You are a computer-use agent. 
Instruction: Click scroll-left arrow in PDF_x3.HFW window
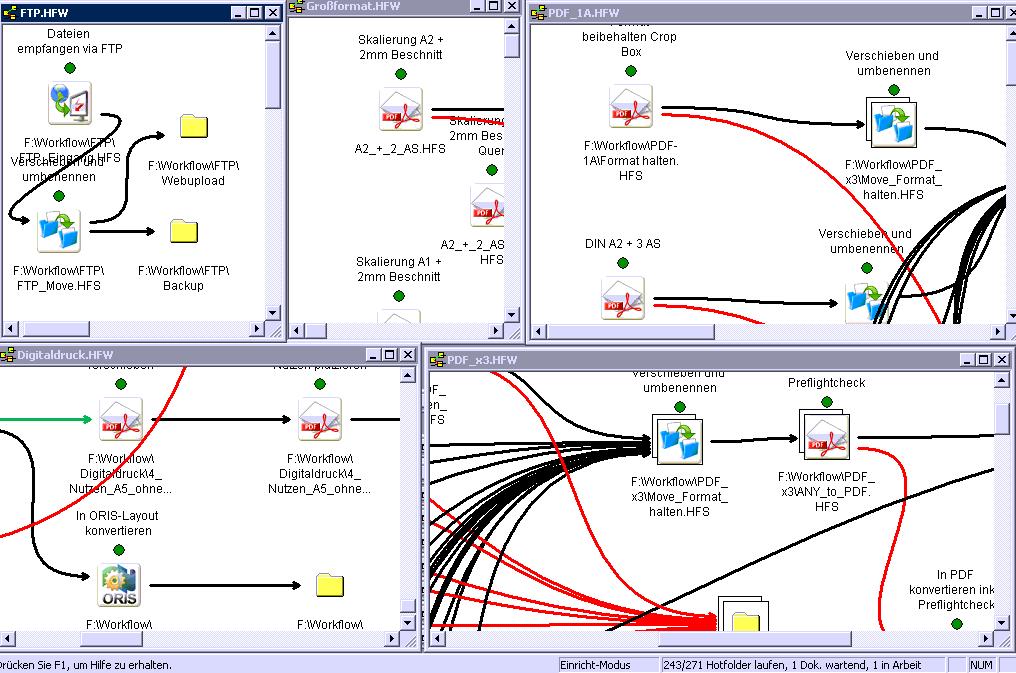[437, 639]
